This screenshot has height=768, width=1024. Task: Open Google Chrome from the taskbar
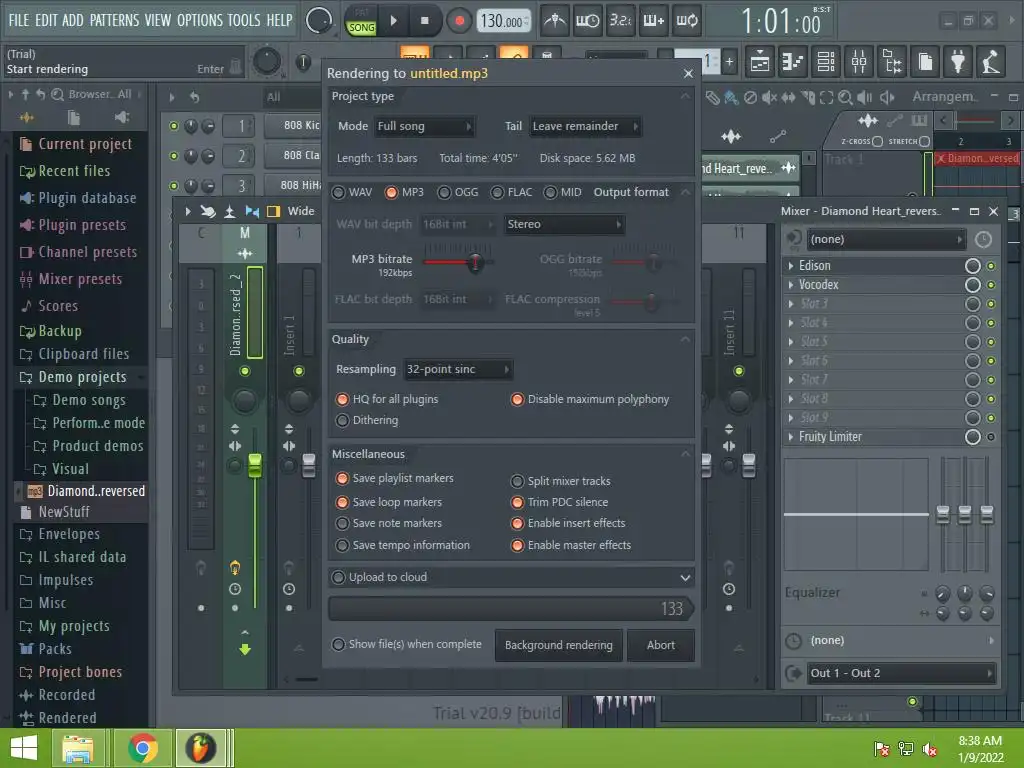tap(142, 748)
